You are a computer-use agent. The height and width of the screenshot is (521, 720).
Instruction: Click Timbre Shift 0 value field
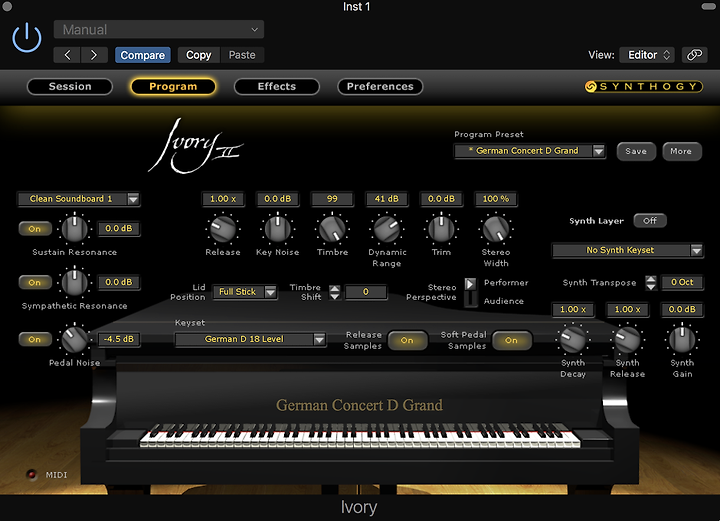(x=366, y=292)
